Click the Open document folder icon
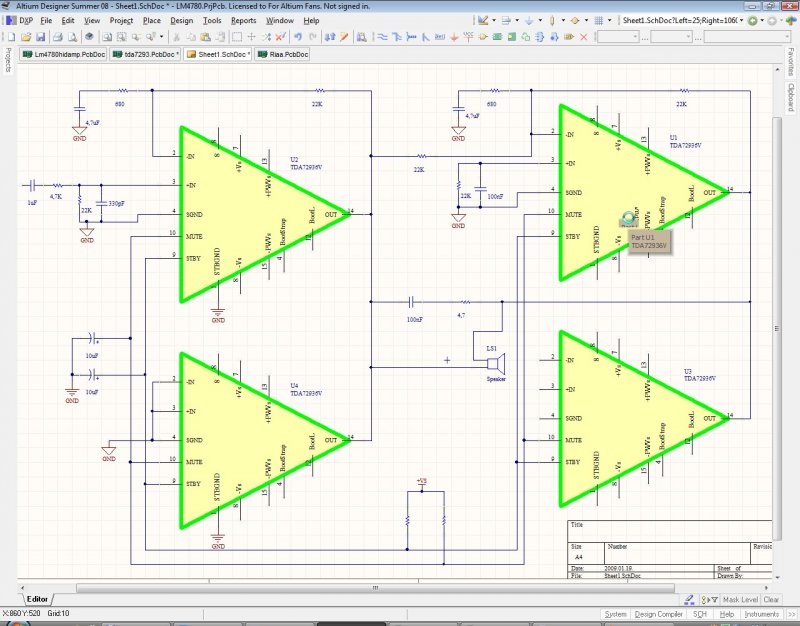This screenshot has height=626, width=800. click(x=26, y=37)
